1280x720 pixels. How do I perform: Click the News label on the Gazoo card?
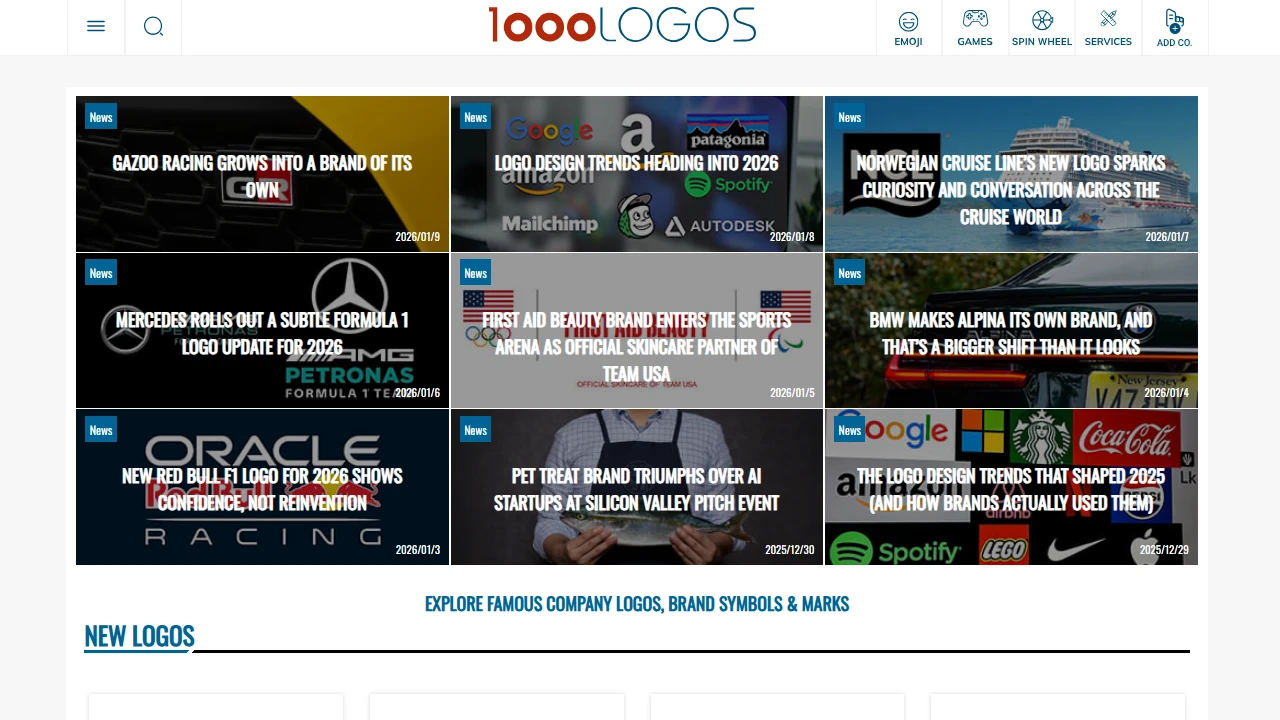point(100,117)
